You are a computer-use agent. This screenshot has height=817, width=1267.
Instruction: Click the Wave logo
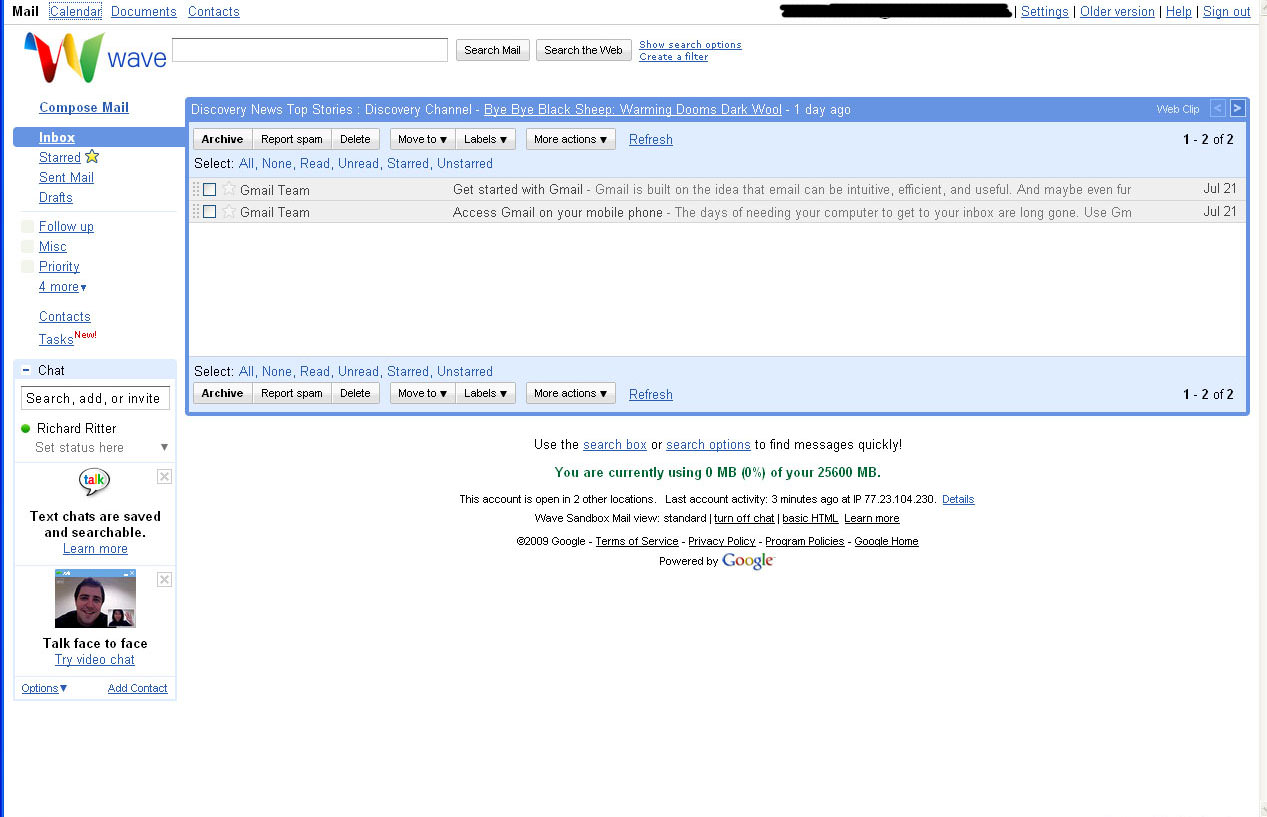coord(95,57)
